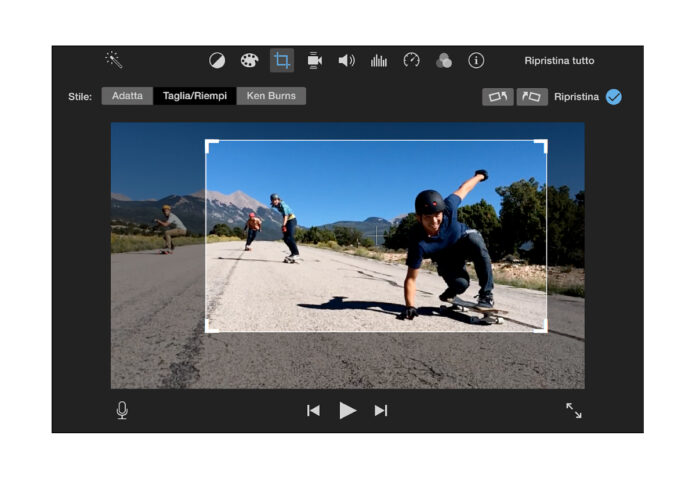Show the clip information panel
Image resolution: width=696 pixels, height=479 pixels.
click(x=476, y=60)
